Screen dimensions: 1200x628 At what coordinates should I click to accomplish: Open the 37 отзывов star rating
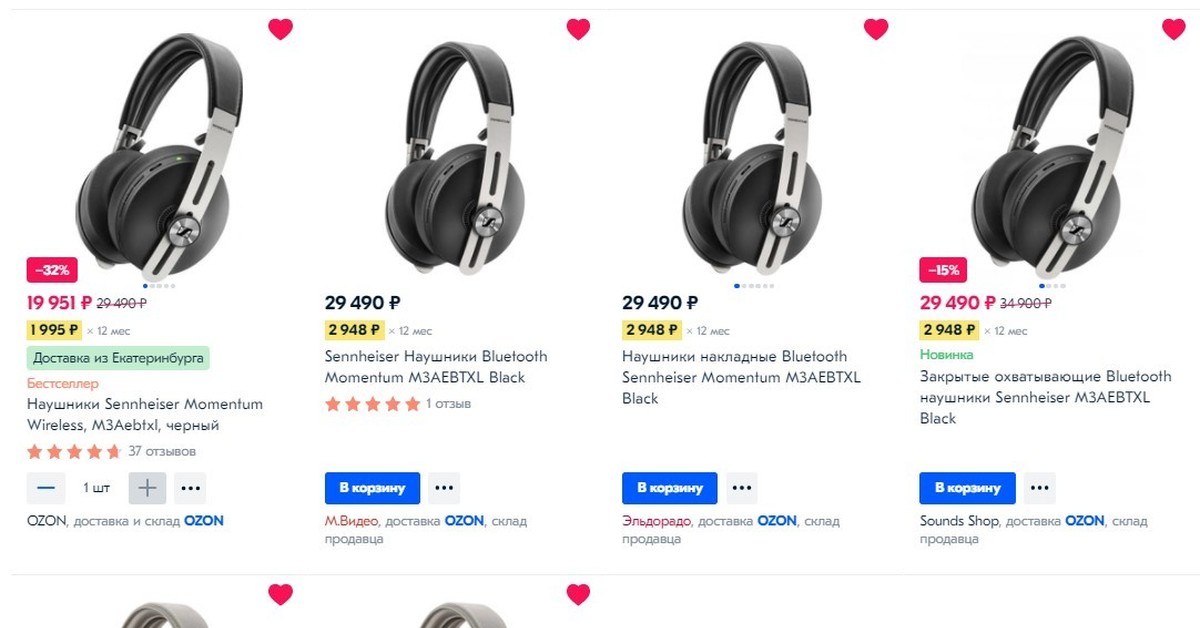pos(111,451)
